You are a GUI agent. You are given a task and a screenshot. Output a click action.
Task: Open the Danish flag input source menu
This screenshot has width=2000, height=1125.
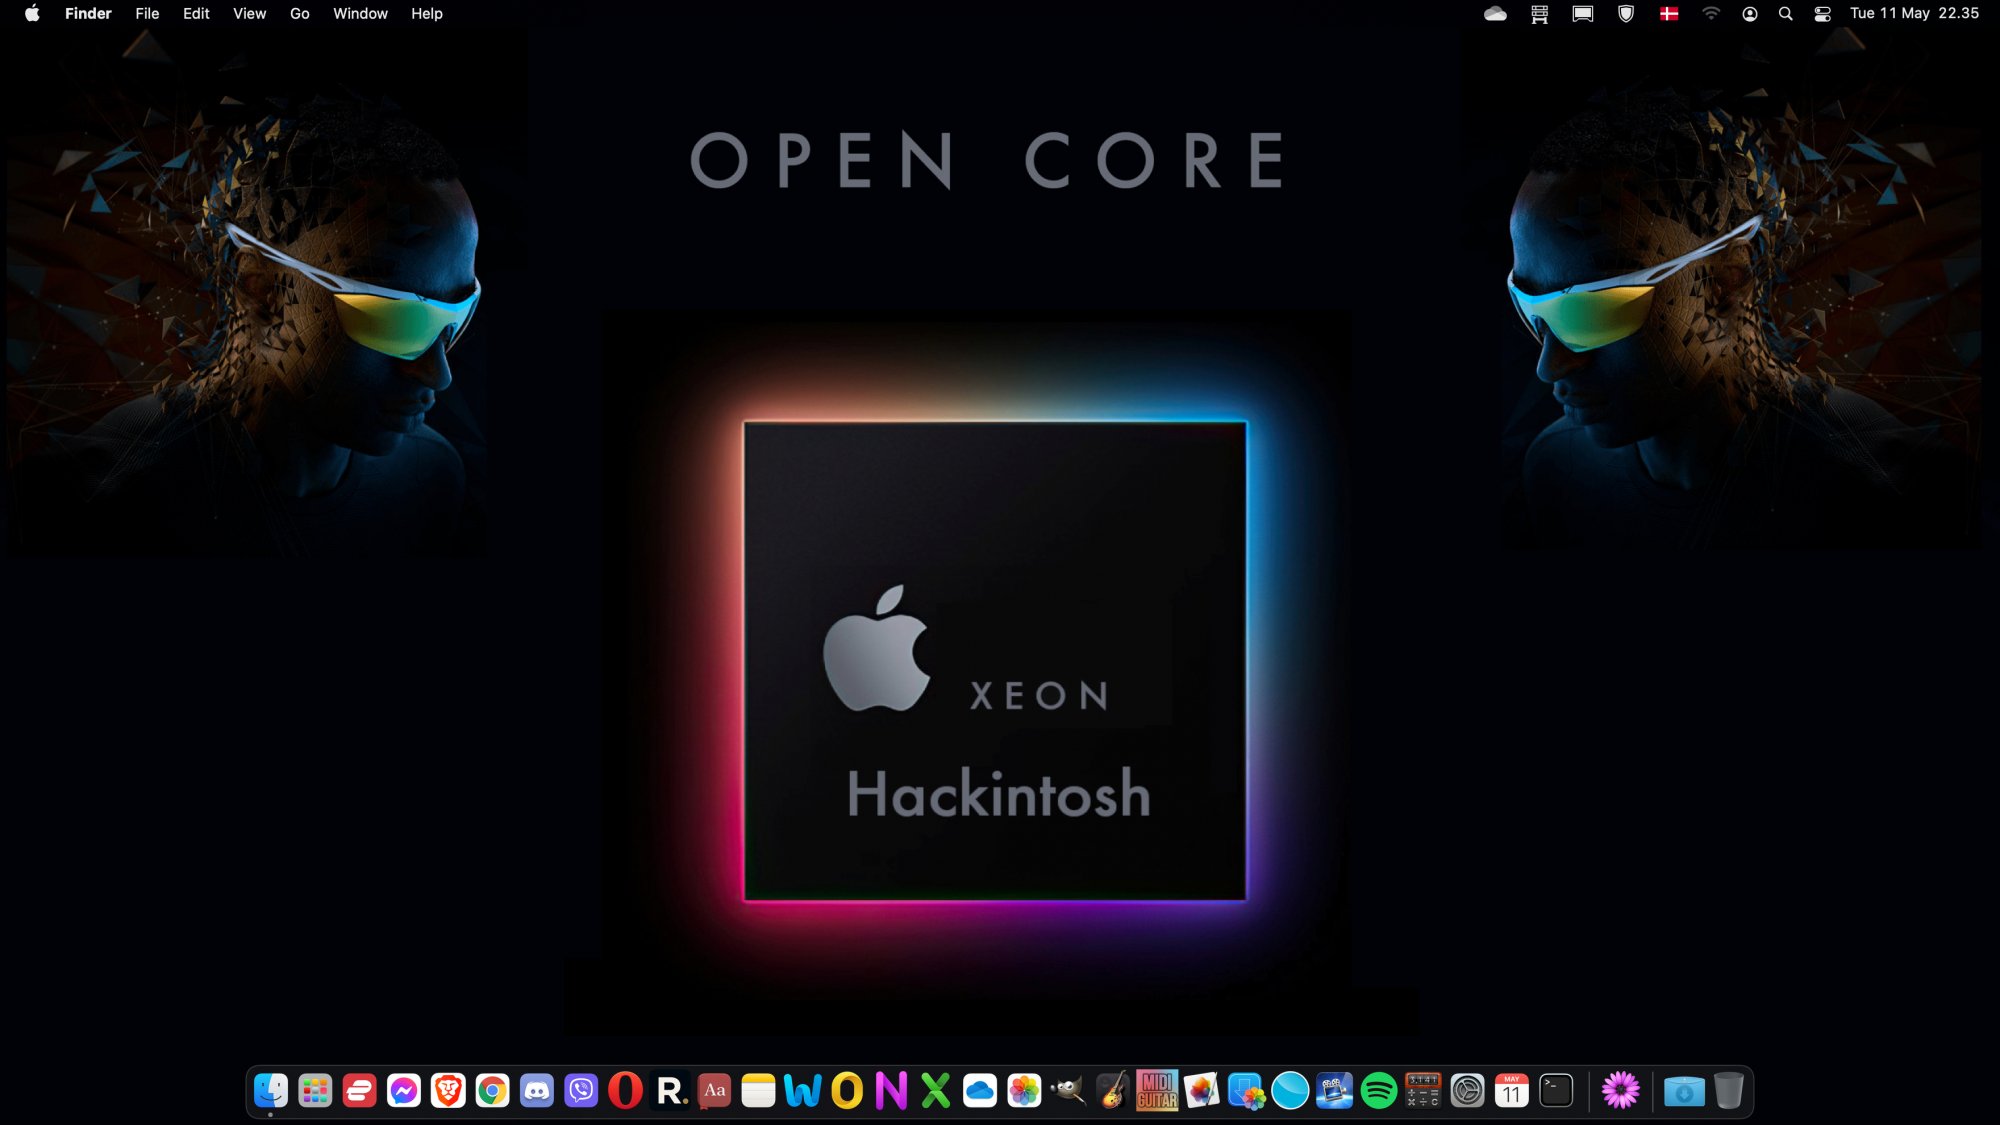1669,13
